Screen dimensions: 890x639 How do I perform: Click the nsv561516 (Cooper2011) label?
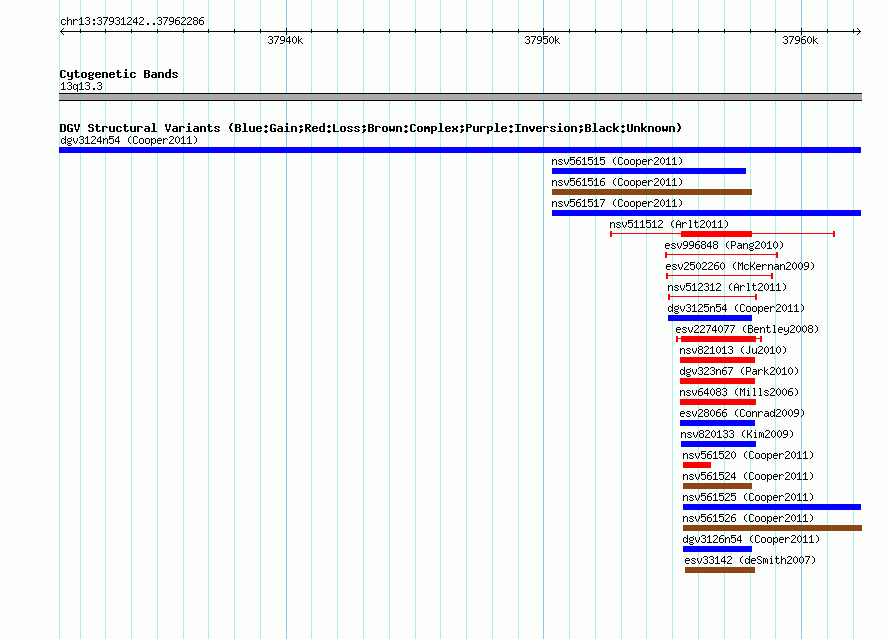point(617,182)
